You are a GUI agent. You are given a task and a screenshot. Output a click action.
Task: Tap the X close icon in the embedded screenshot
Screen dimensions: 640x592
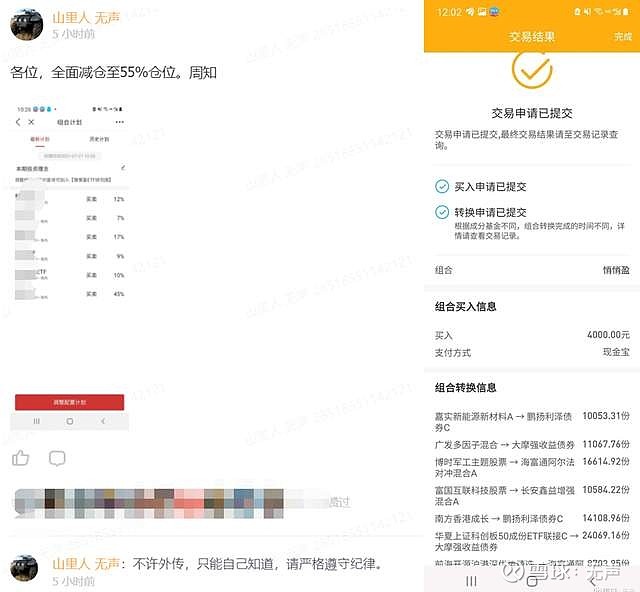[31, 122]
